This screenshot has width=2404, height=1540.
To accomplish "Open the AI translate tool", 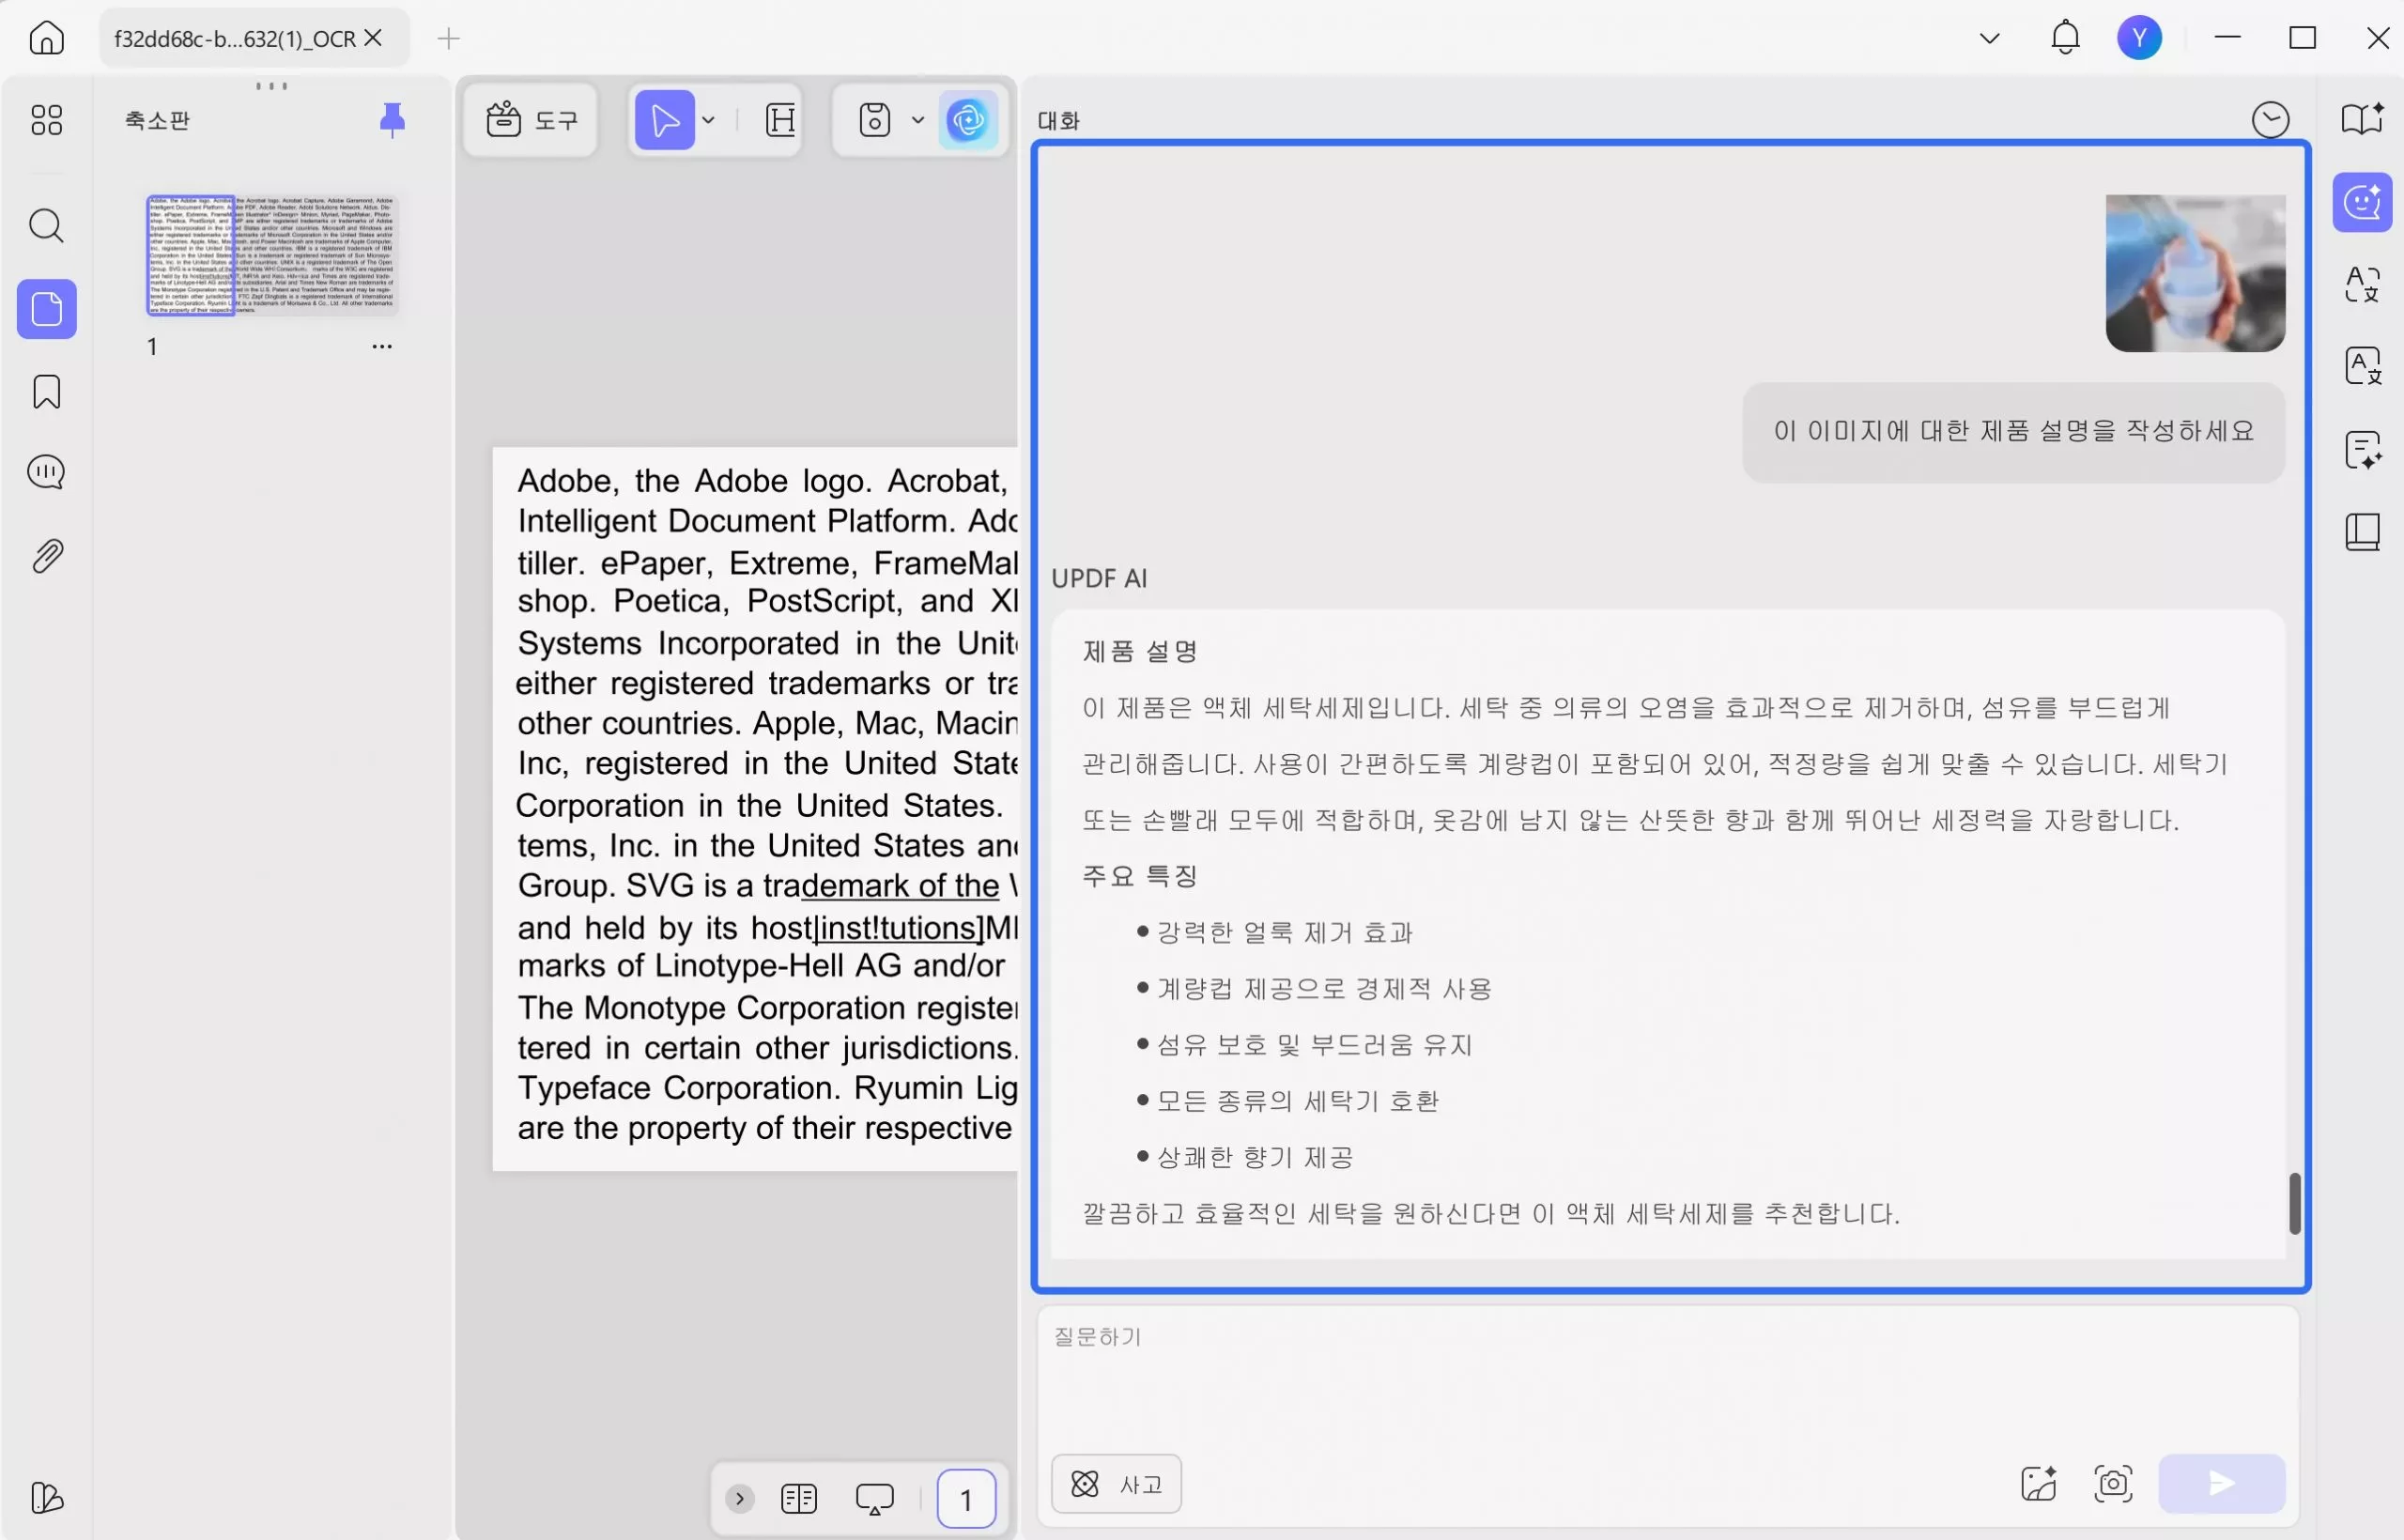I will pyautogui.click(x=2363, y=284).
